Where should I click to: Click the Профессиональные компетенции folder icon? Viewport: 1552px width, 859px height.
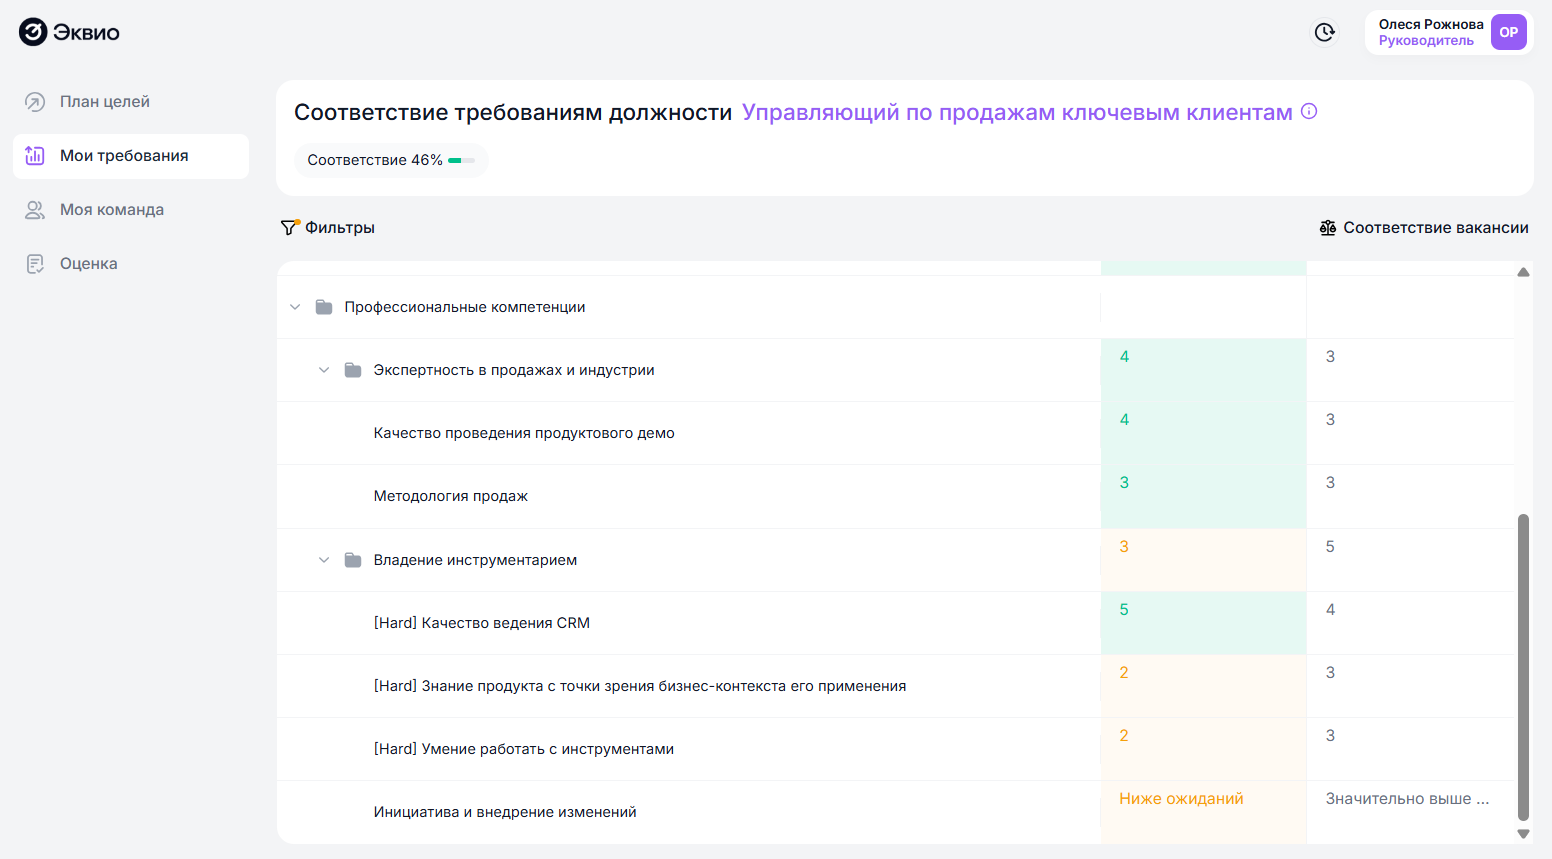[324, 307]
